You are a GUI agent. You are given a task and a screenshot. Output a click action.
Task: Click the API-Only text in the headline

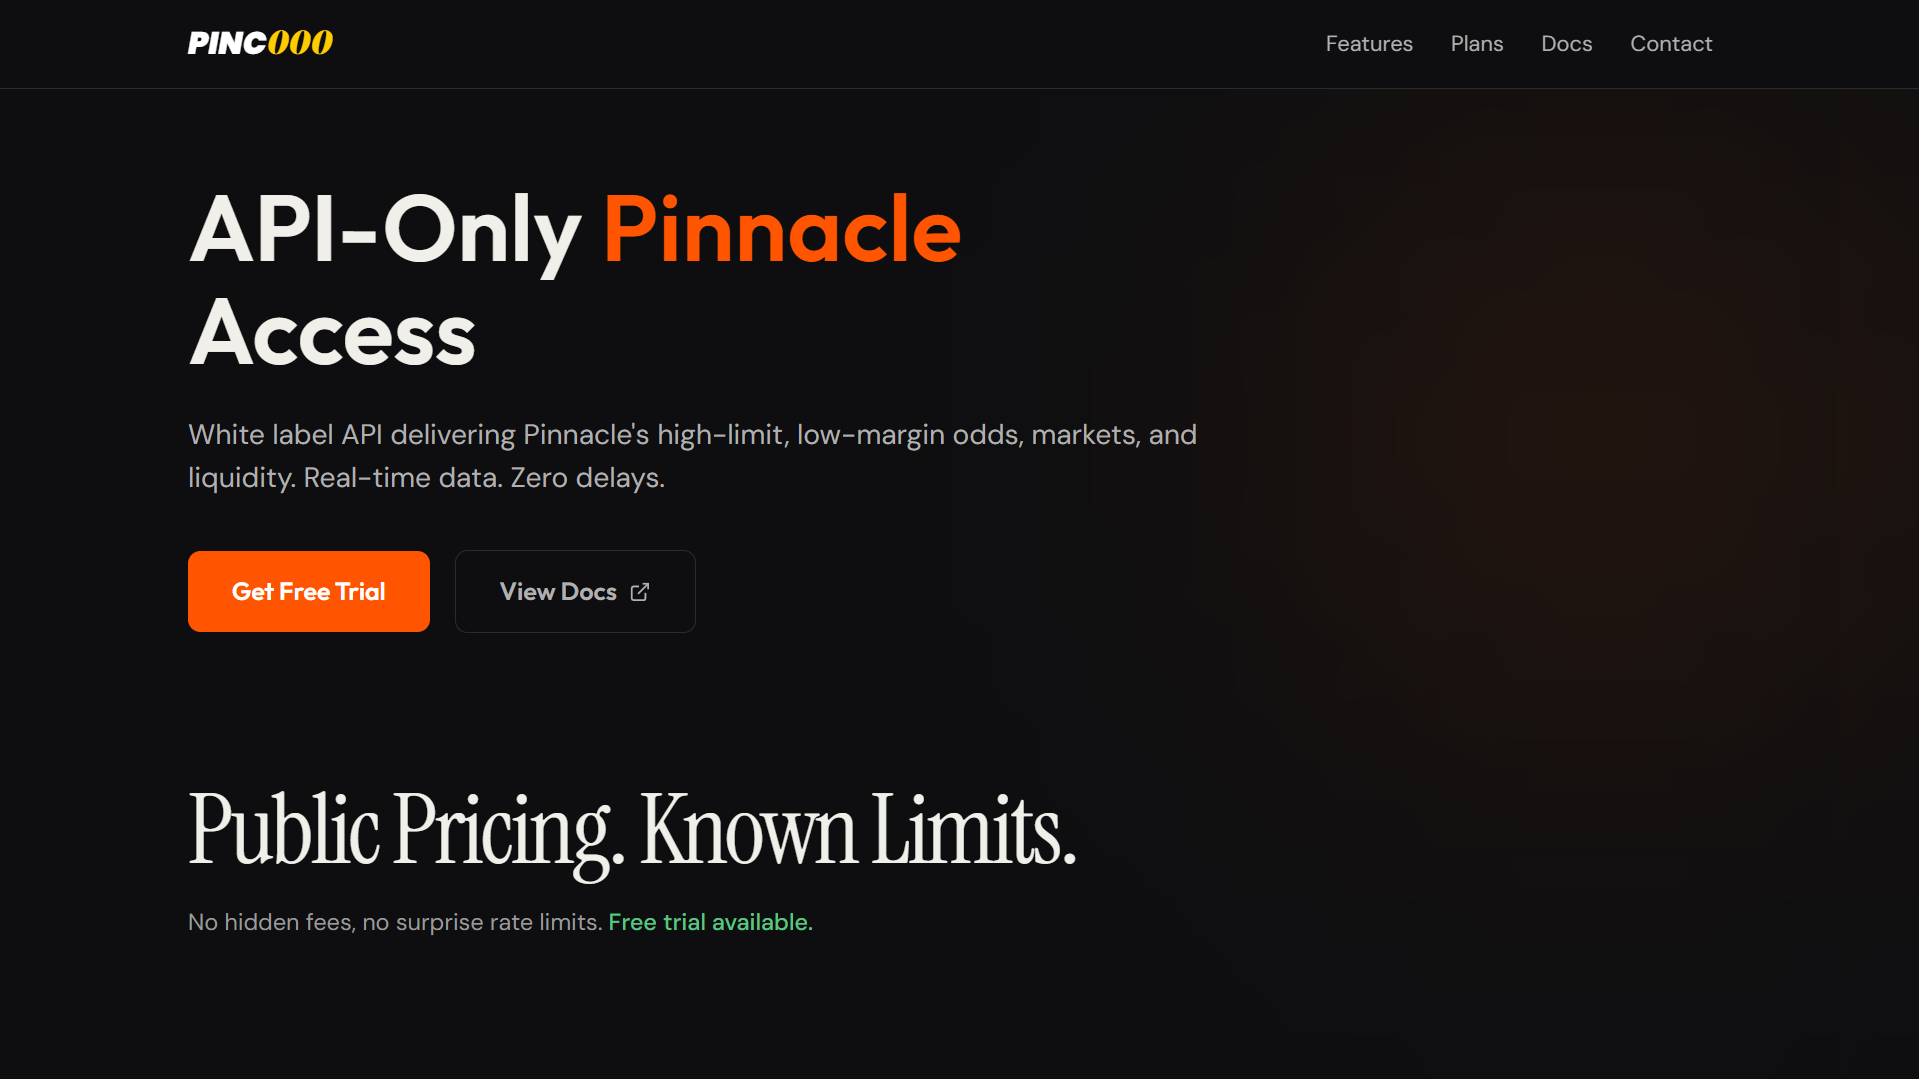385,230
